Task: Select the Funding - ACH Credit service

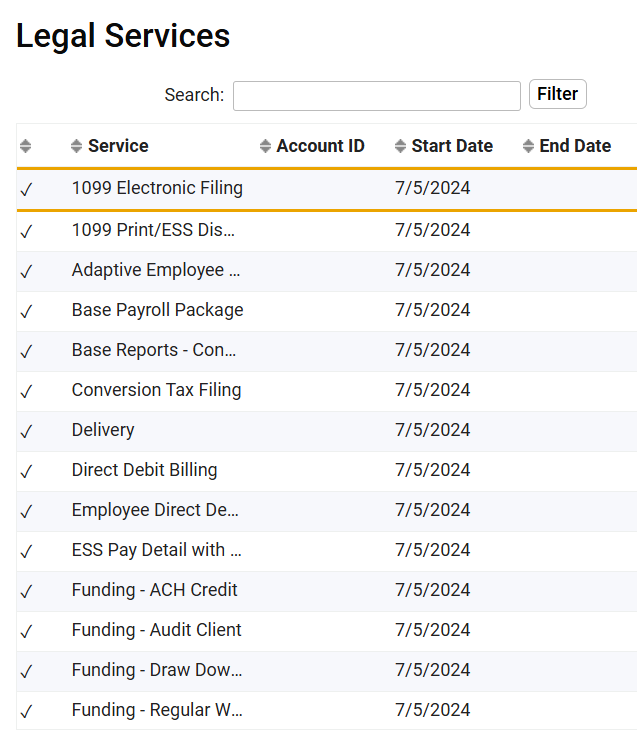Action: click(x=154, y=590)
